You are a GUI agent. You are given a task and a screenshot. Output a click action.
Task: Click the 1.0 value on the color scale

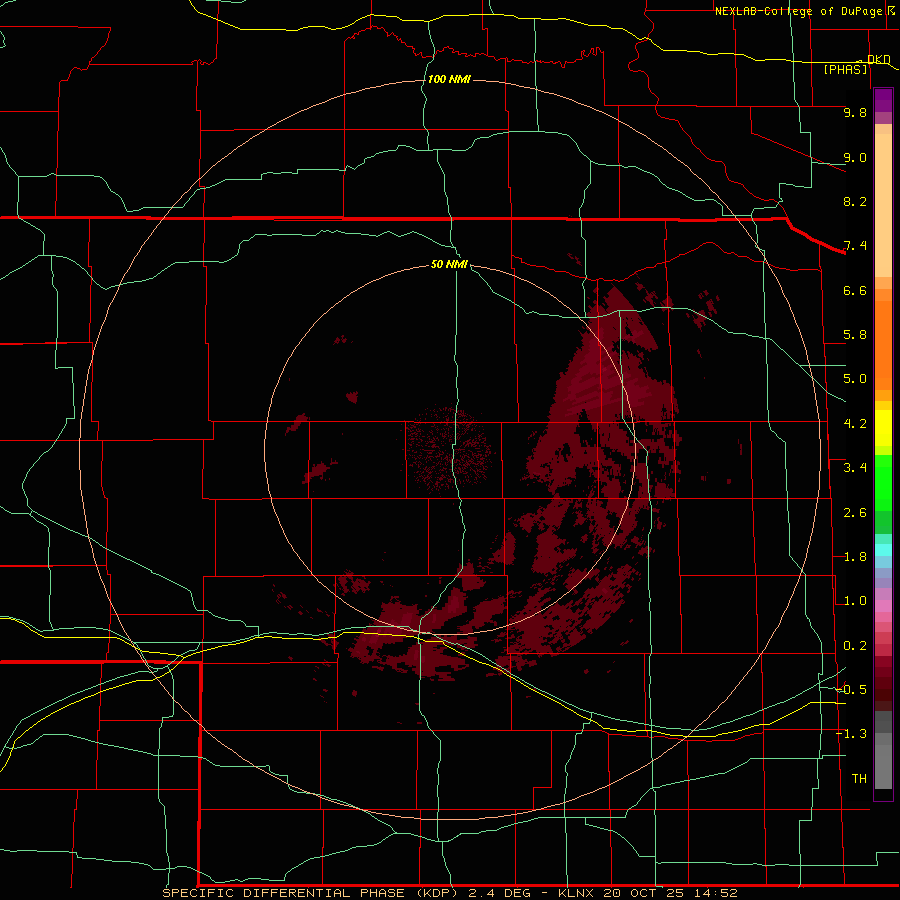point(855,601)
